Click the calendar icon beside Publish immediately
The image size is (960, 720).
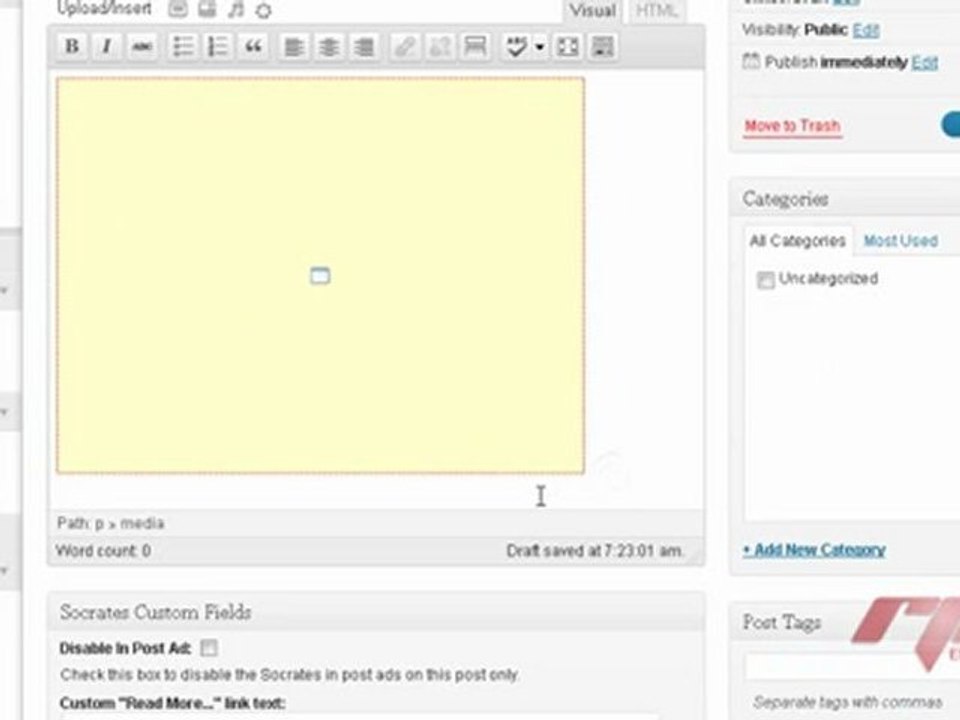coord(751,61)
